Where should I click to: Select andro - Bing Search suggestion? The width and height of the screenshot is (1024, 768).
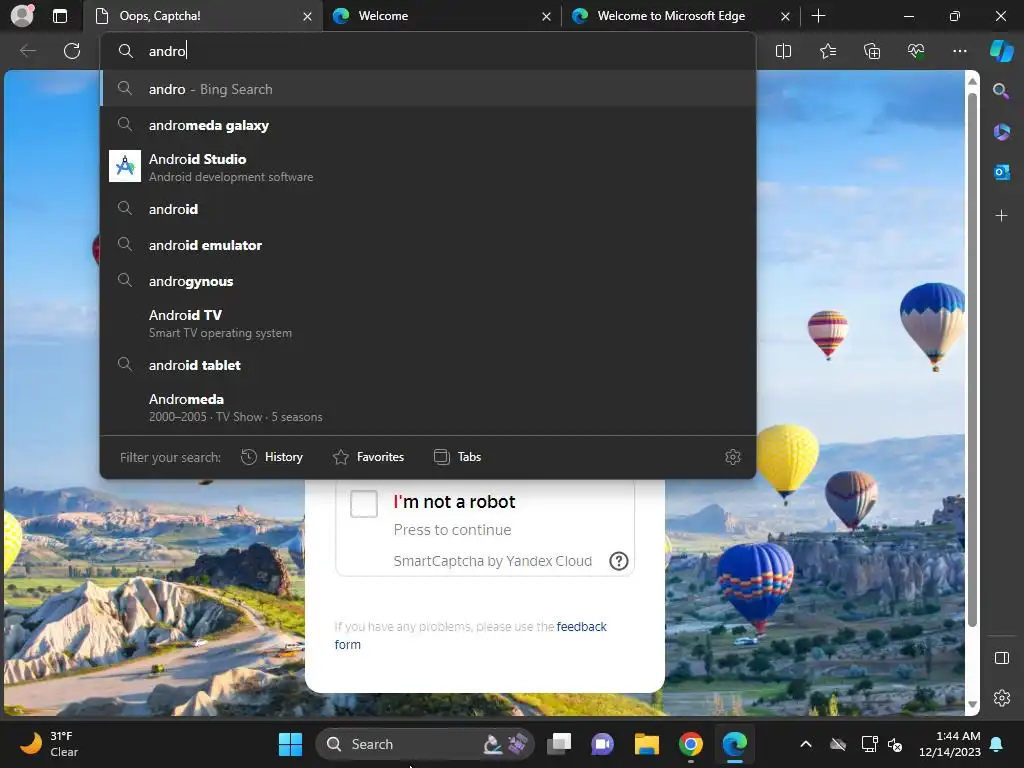tap(428, 89)
